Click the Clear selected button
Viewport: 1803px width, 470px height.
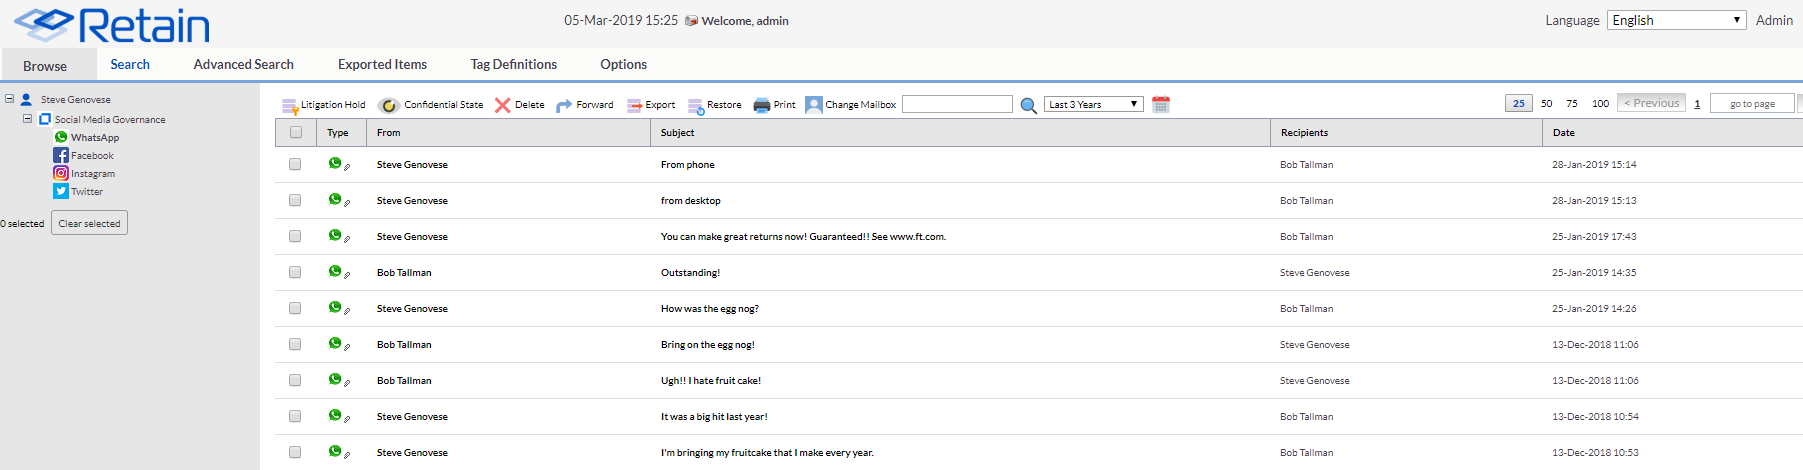[89, 223]
